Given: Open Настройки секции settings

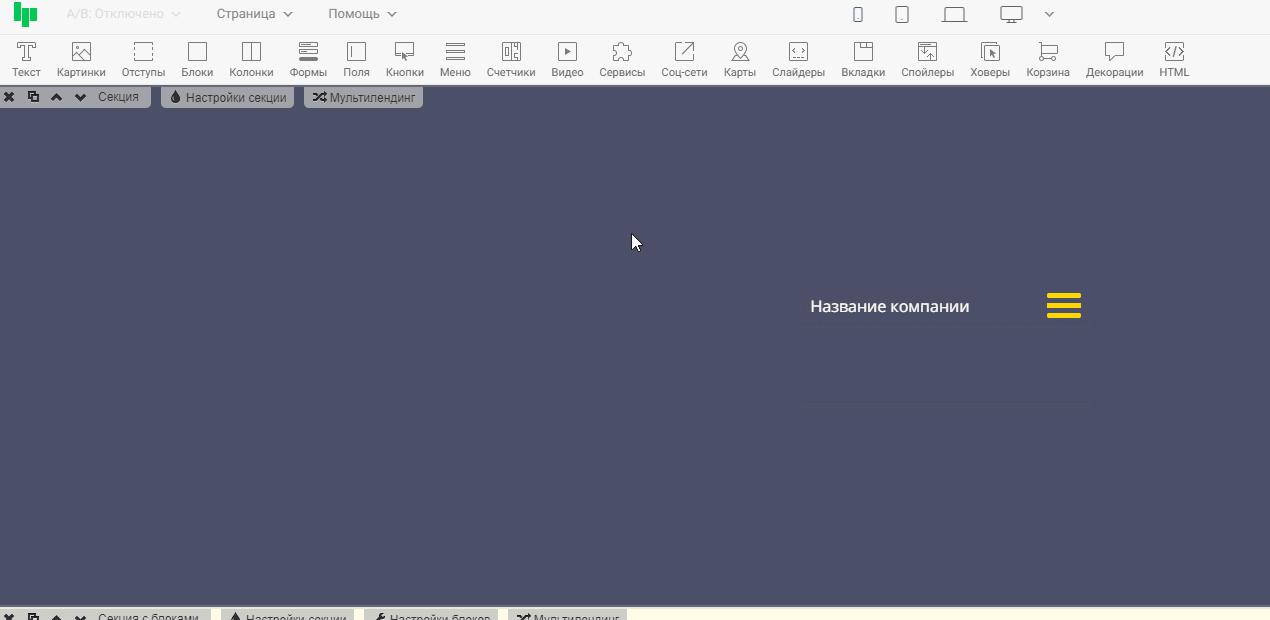Looking at the screenshot, I should click(228, 97).
